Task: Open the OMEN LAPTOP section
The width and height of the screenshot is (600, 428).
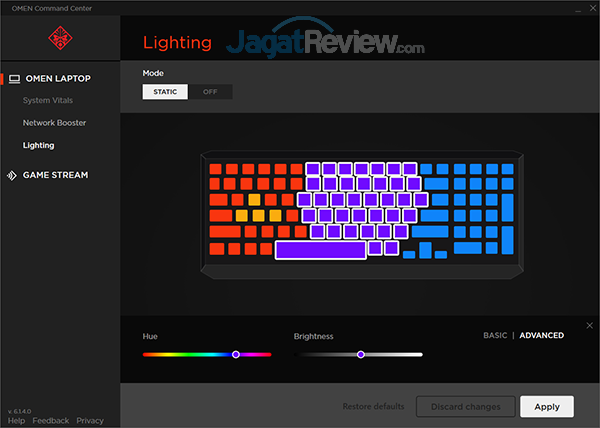Action: 58,79
